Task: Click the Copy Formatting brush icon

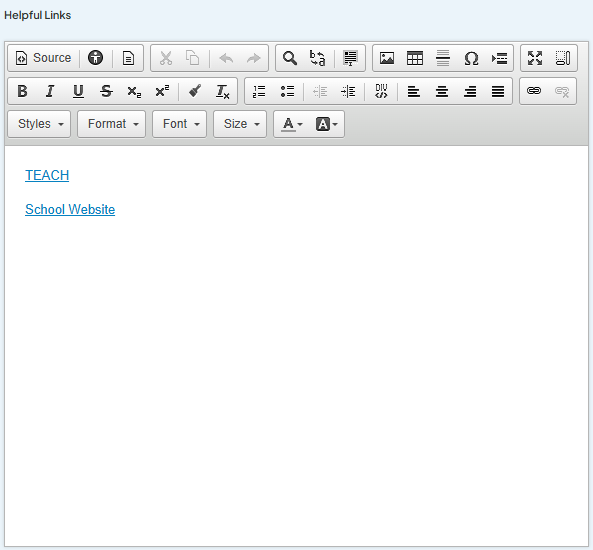Action: pos(195,91)
